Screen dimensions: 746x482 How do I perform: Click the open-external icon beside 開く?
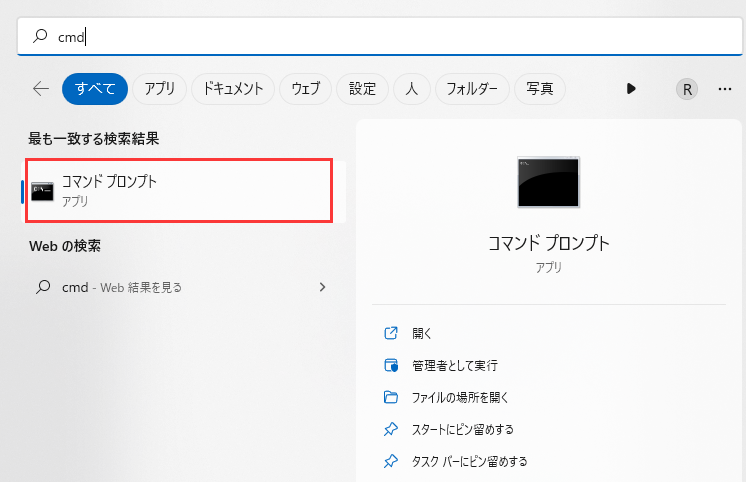(391, 333)
